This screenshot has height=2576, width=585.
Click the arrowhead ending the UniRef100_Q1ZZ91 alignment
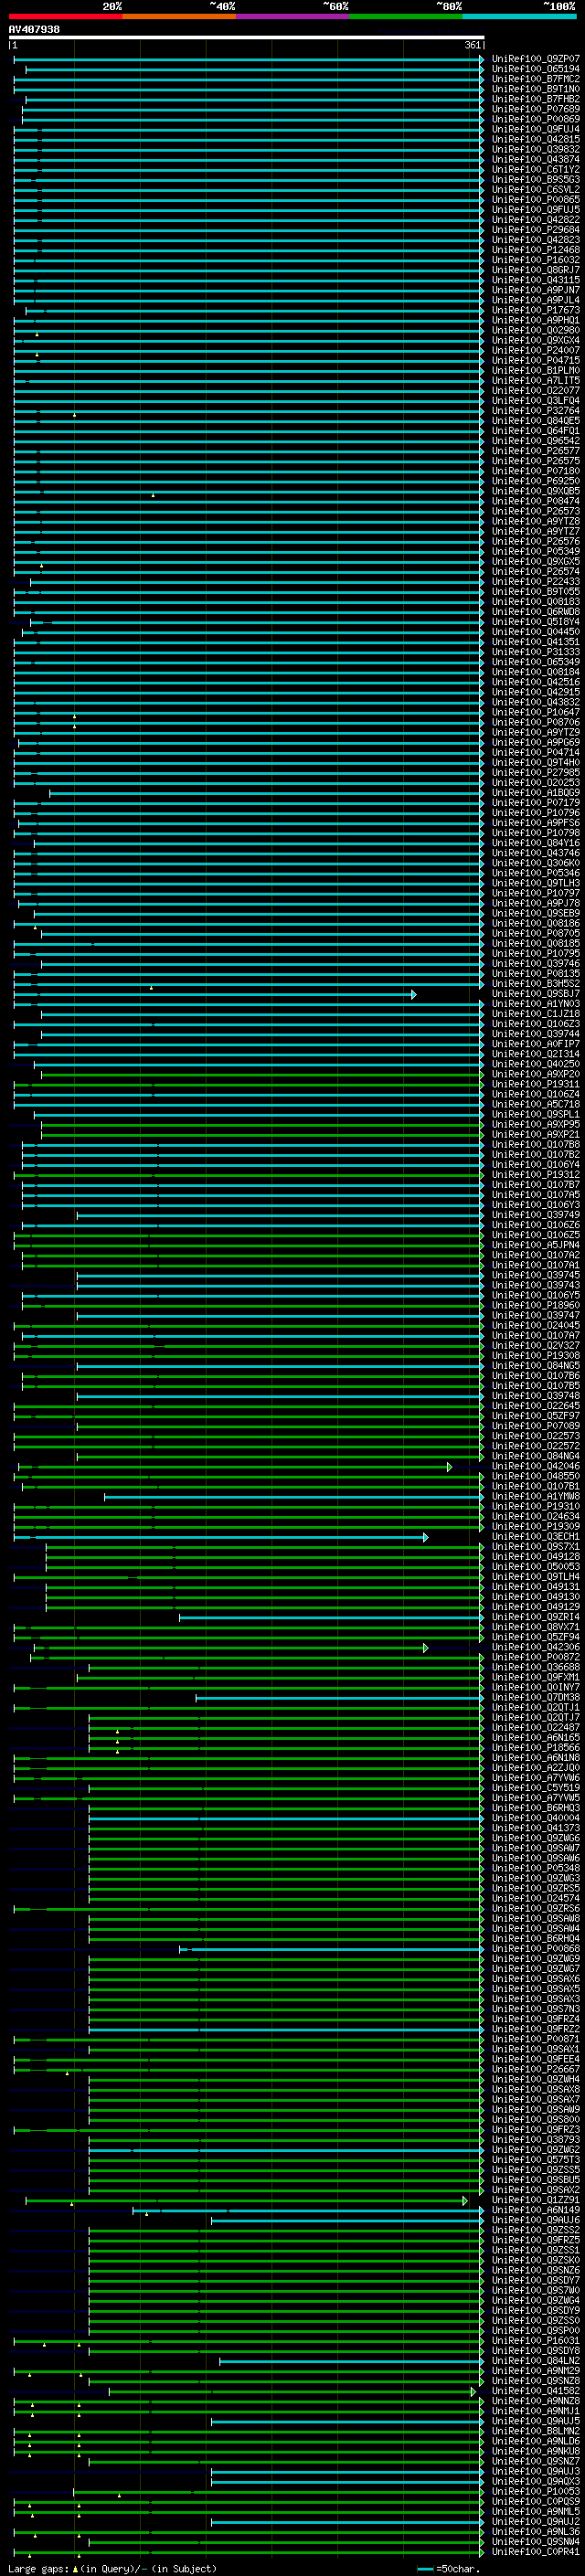click(x=465, y=2200)
